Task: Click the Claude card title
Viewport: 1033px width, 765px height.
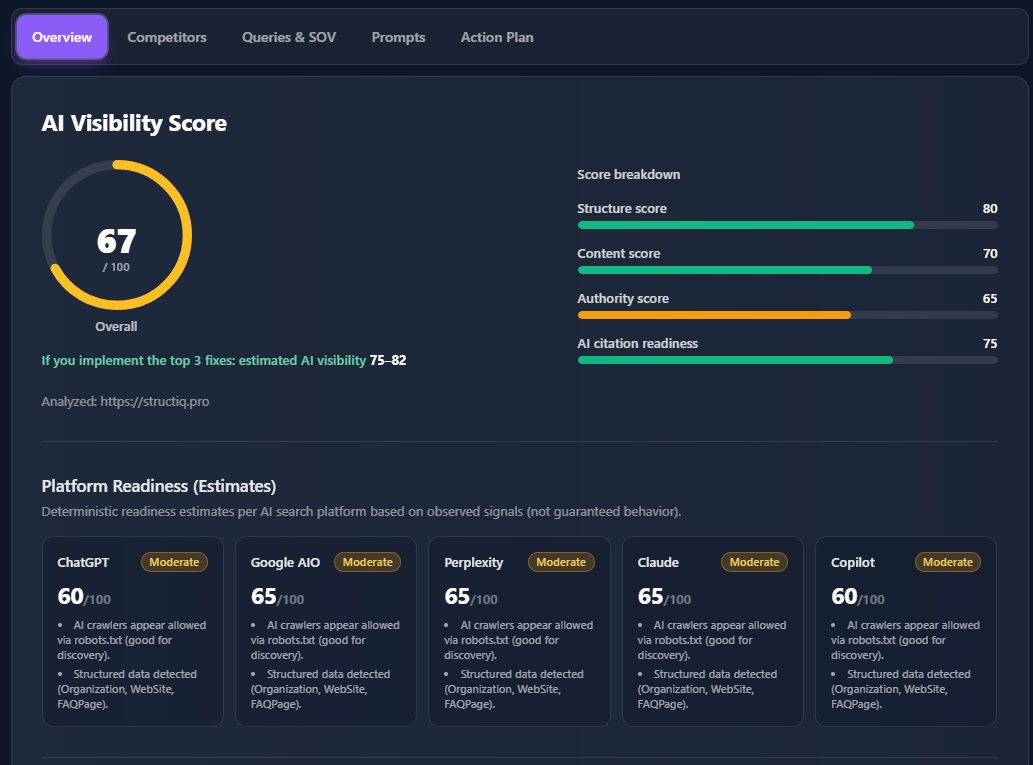Action: point(658,563)
